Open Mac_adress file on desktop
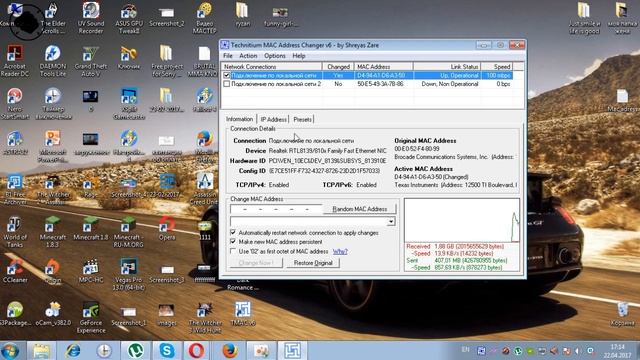The image size is (640, 360). pyautogui.click(x=622, y=101)
